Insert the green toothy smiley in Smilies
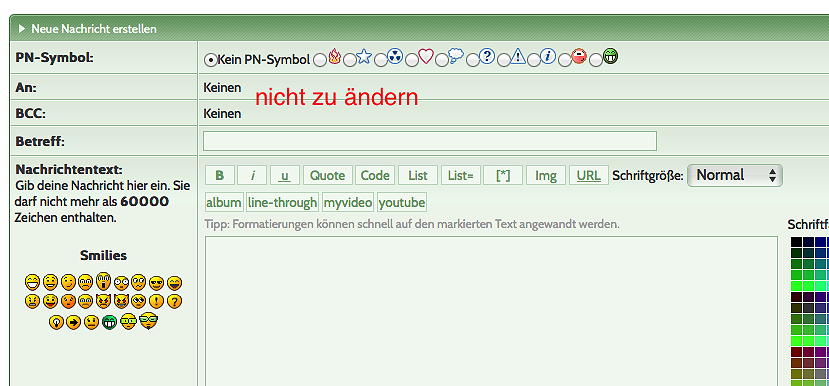The image size is (829, 386). tap(109, 322)
